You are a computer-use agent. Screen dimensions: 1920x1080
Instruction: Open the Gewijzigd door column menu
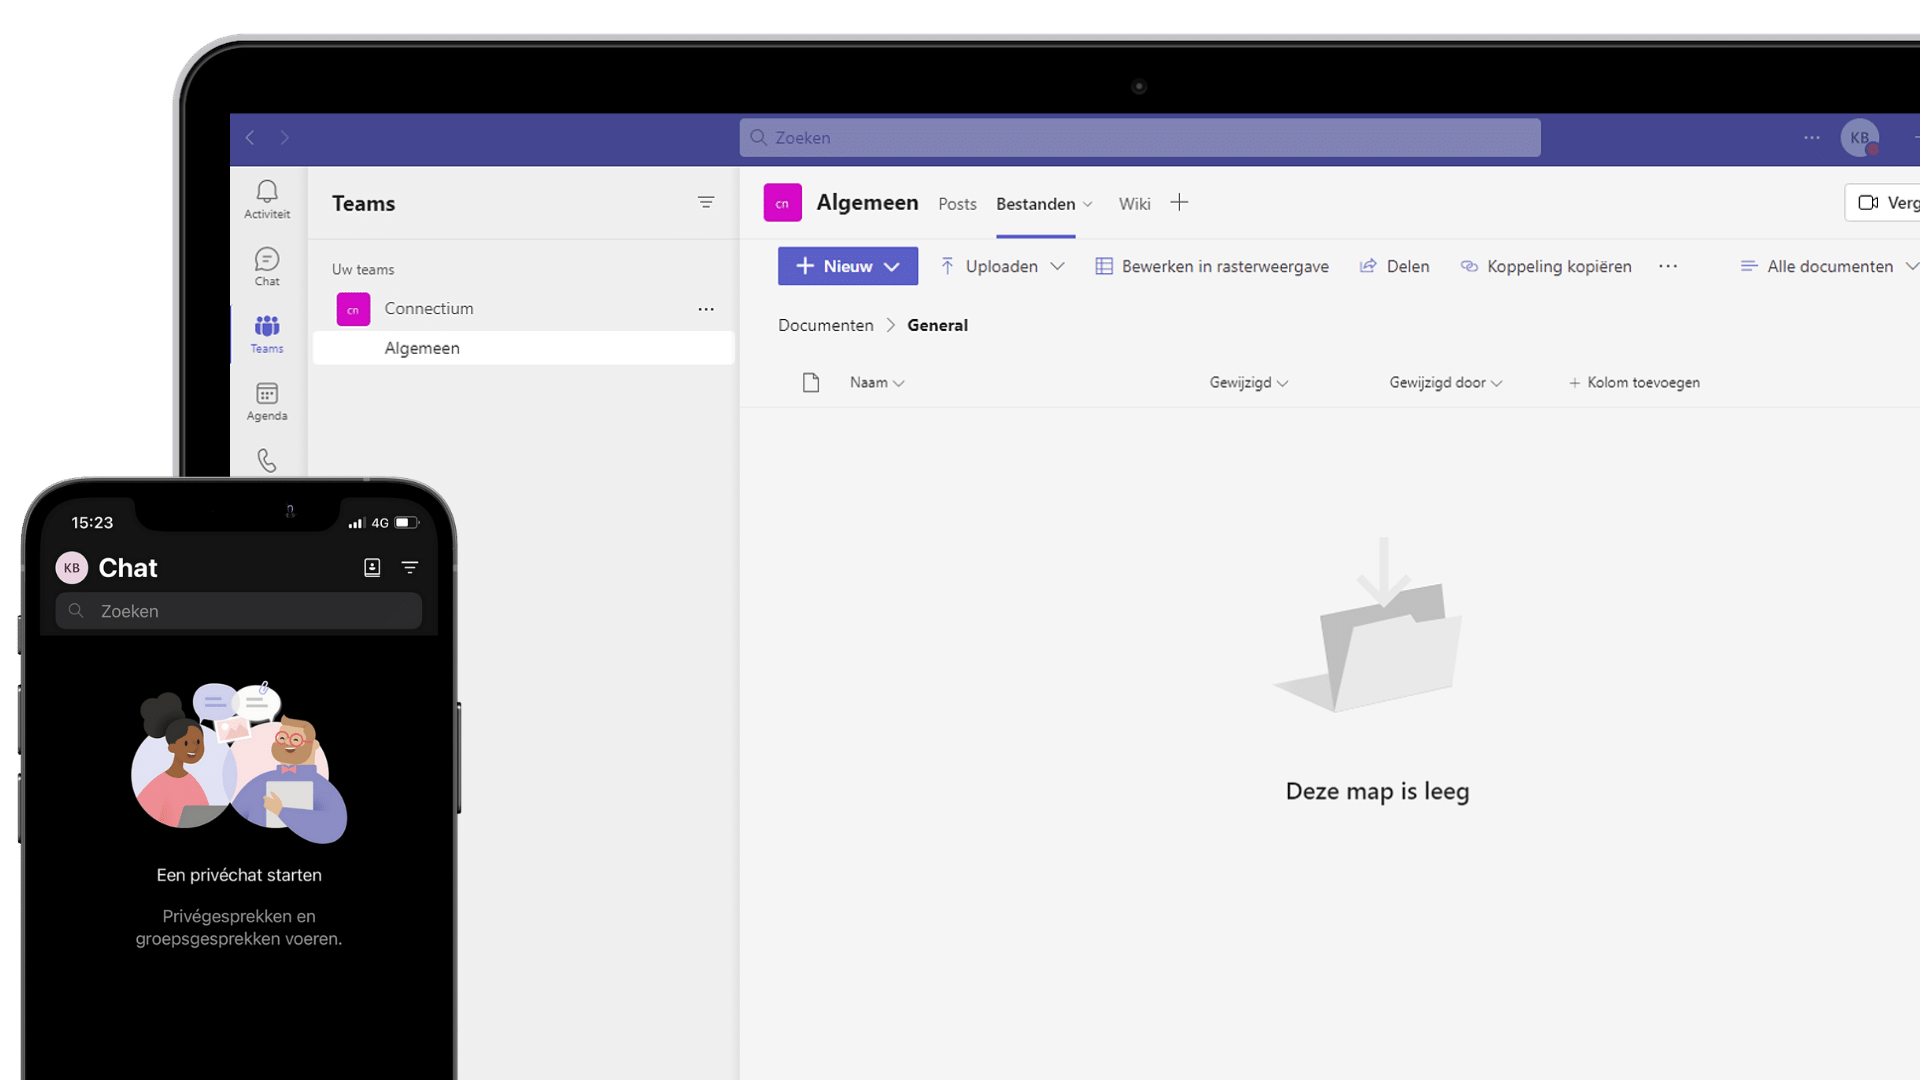[1445, 382]
